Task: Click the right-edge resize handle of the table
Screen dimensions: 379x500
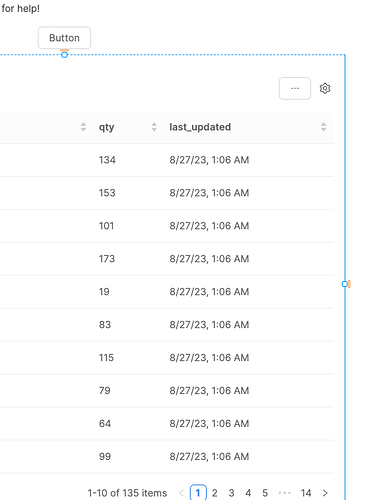Action: coord(345,284)
